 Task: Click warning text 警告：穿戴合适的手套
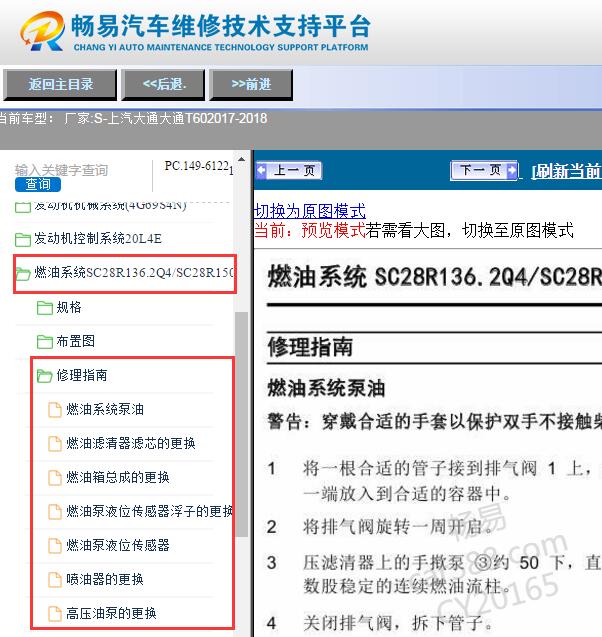pyautogui.click(x=435, y=422)
